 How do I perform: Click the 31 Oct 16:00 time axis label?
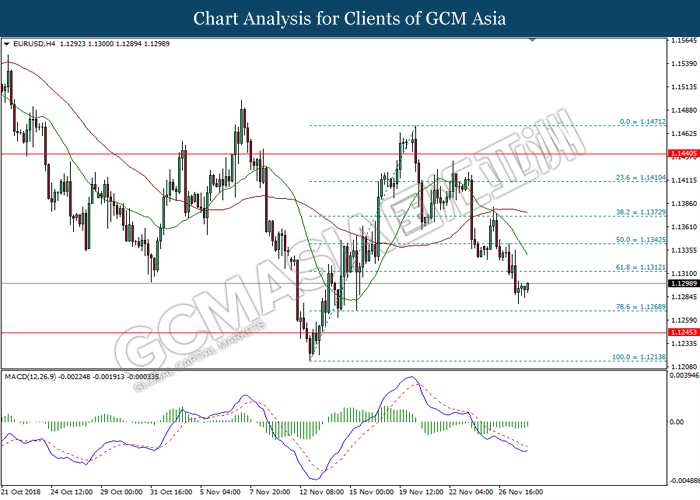(x=171, y=492)
